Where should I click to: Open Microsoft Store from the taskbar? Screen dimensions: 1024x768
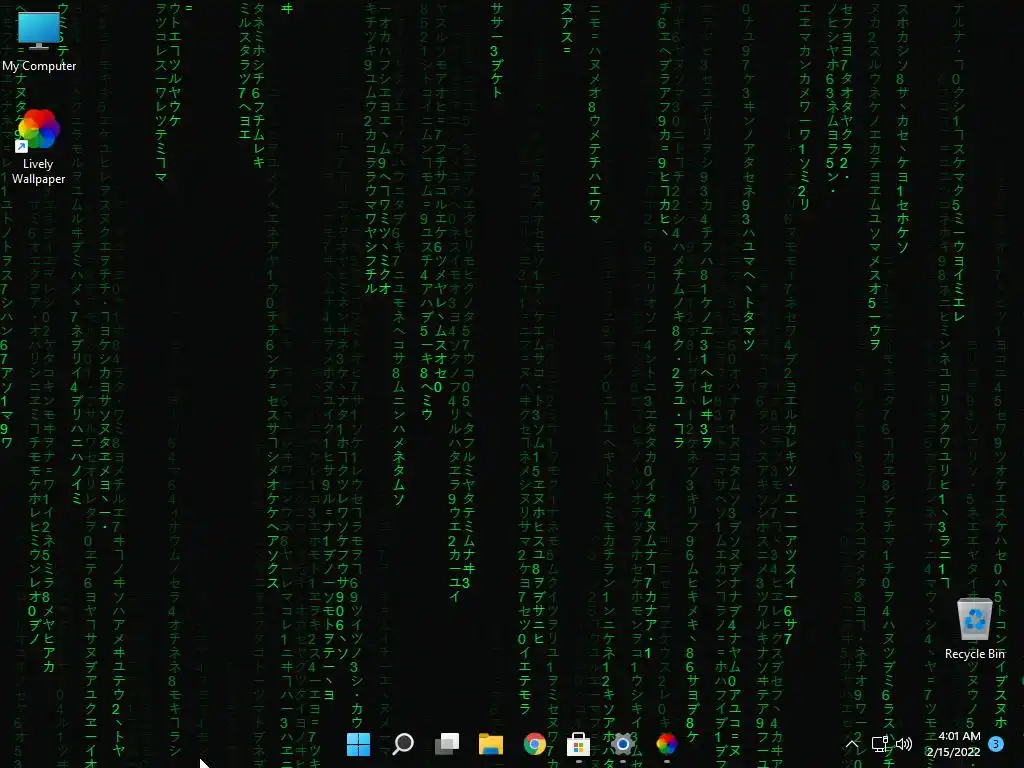[579, 744]
